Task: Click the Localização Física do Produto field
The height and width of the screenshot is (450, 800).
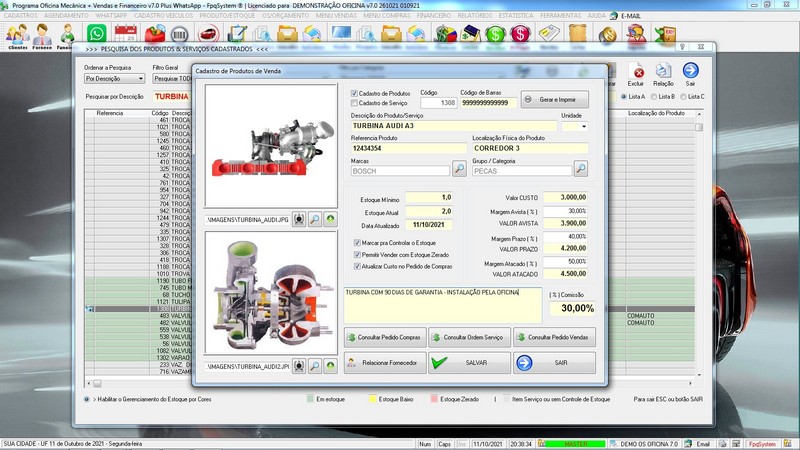Action: click(x=530, y=148)
